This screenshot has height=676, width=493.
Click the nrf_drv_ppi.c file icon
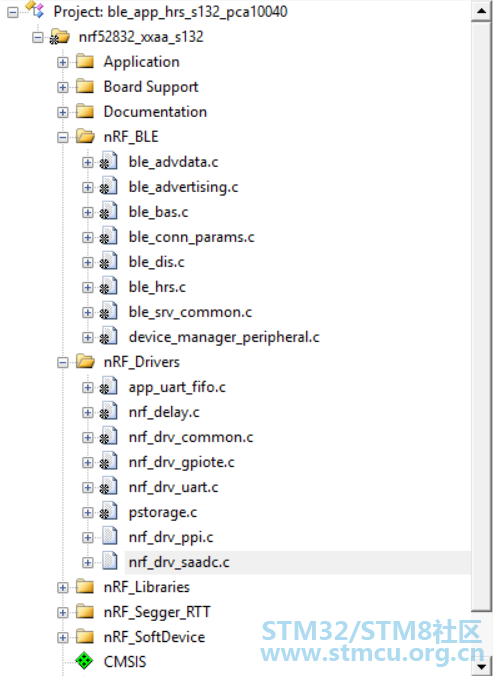[x=109, y=536]
